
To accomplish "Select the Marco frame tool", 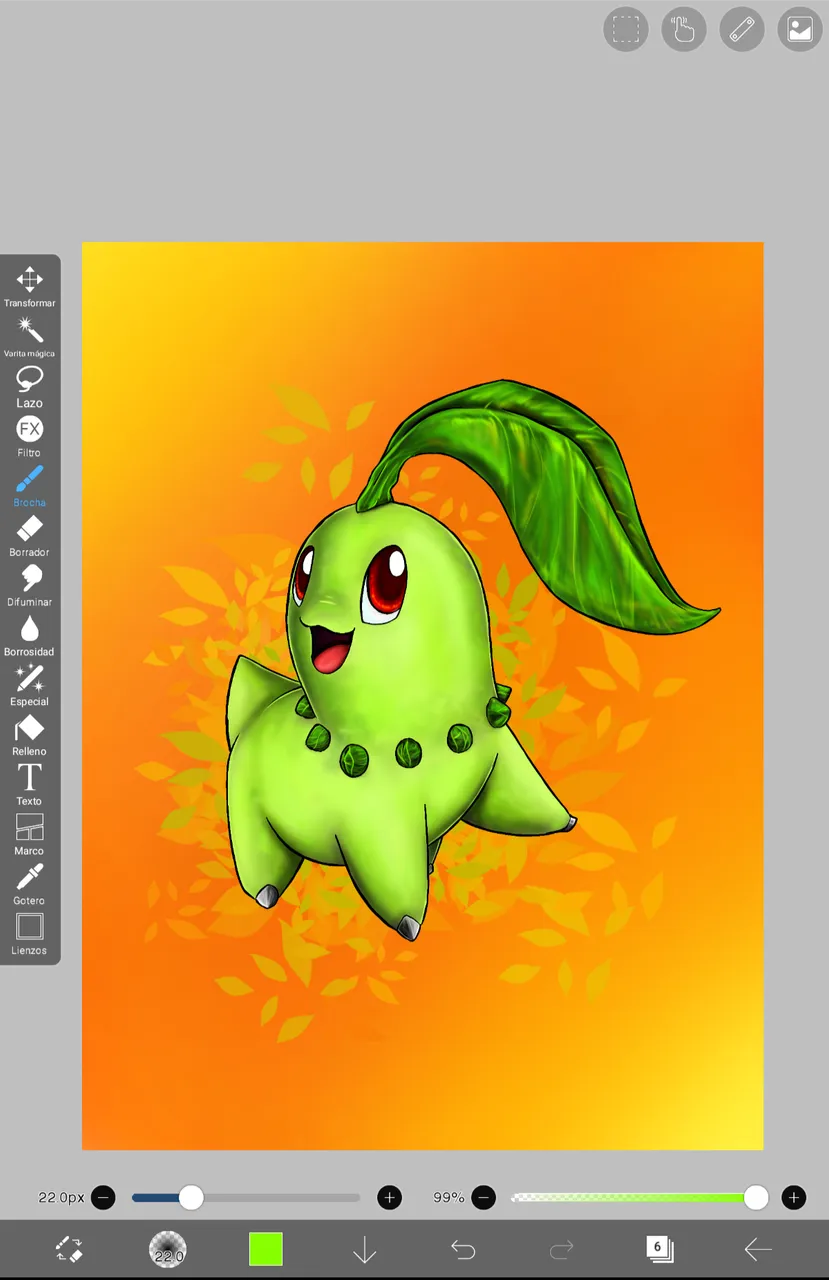I will point(29,835).
